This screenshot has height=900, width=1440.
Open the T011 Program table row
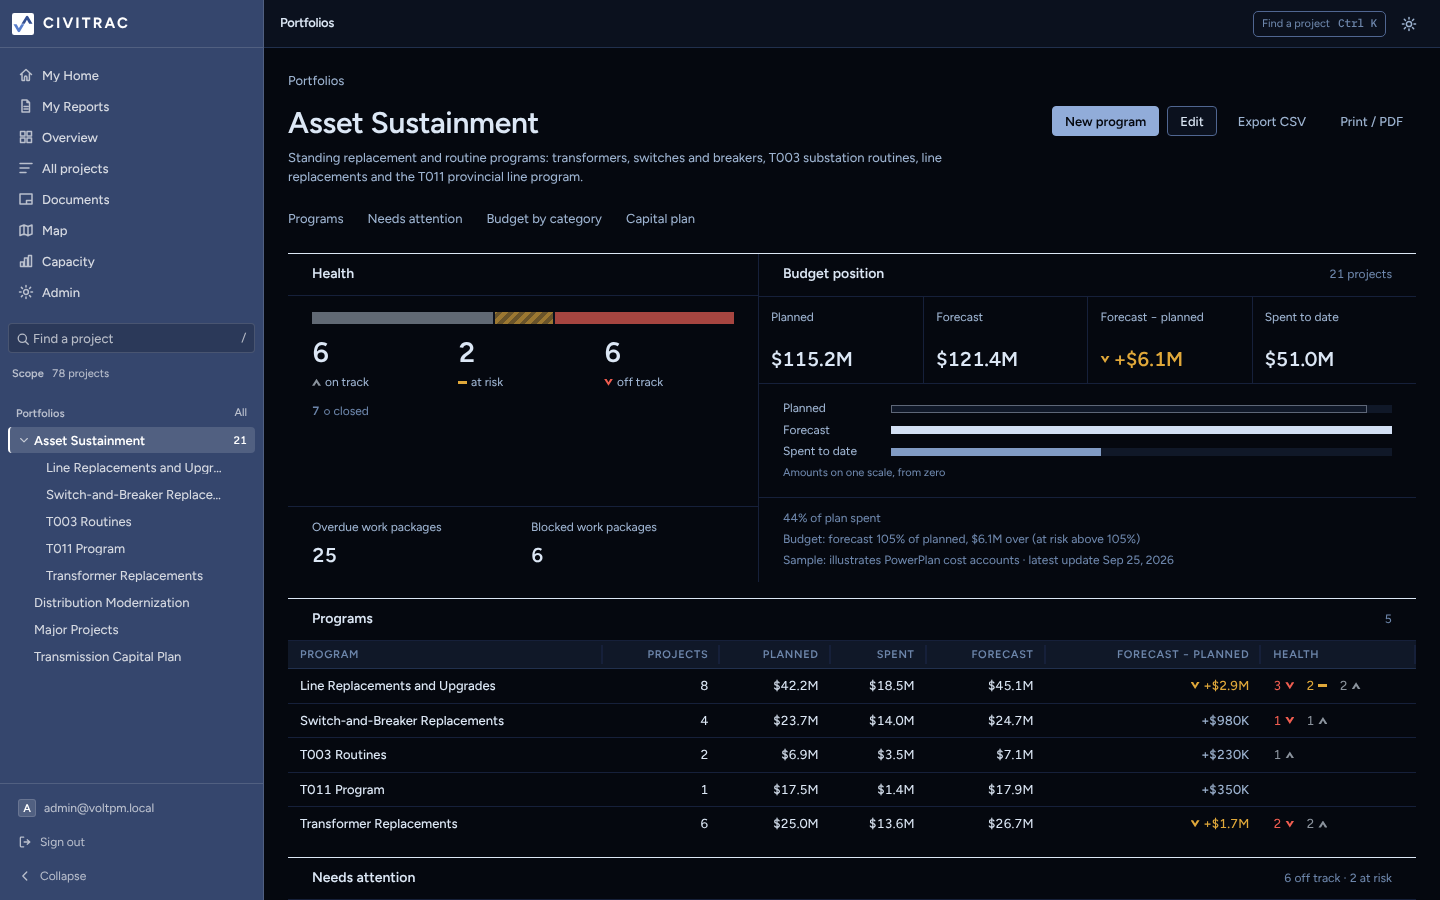tap(852, 789)
